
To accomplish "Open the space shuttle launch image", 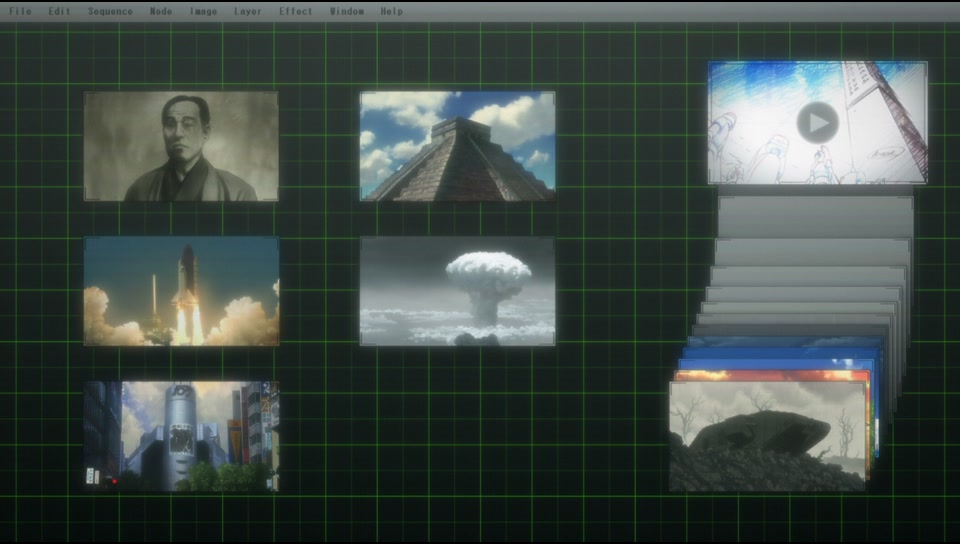I will (181, 291).
